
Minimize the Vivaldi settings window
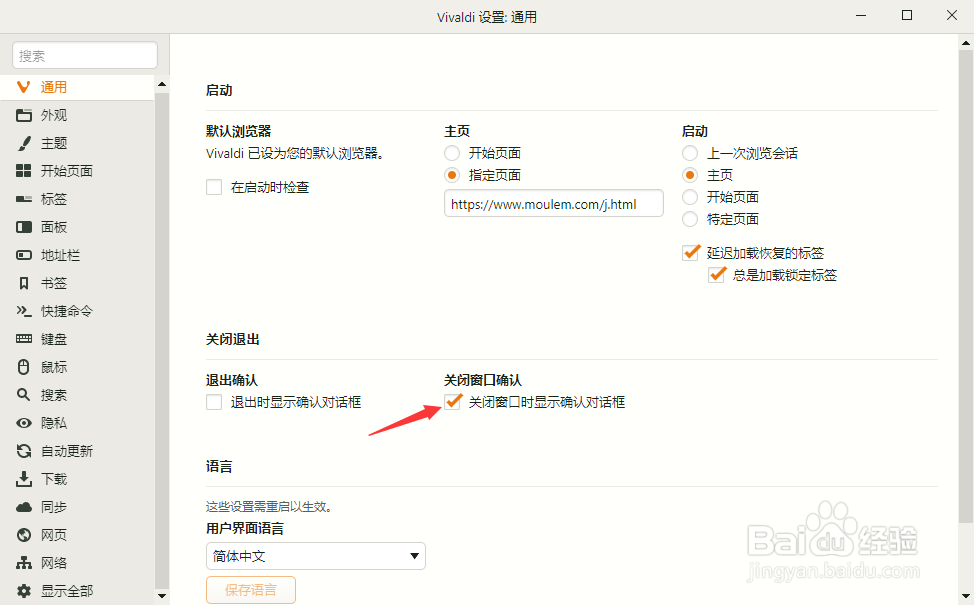(861, 16)
